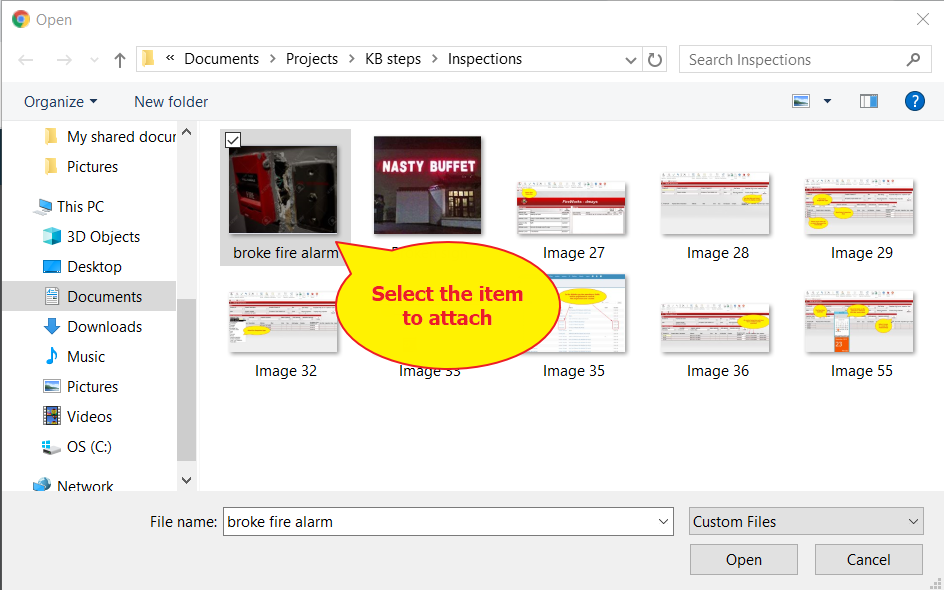Click the Cancel button
This screenshot has width=944, height=590.
(x=868, y=559)
